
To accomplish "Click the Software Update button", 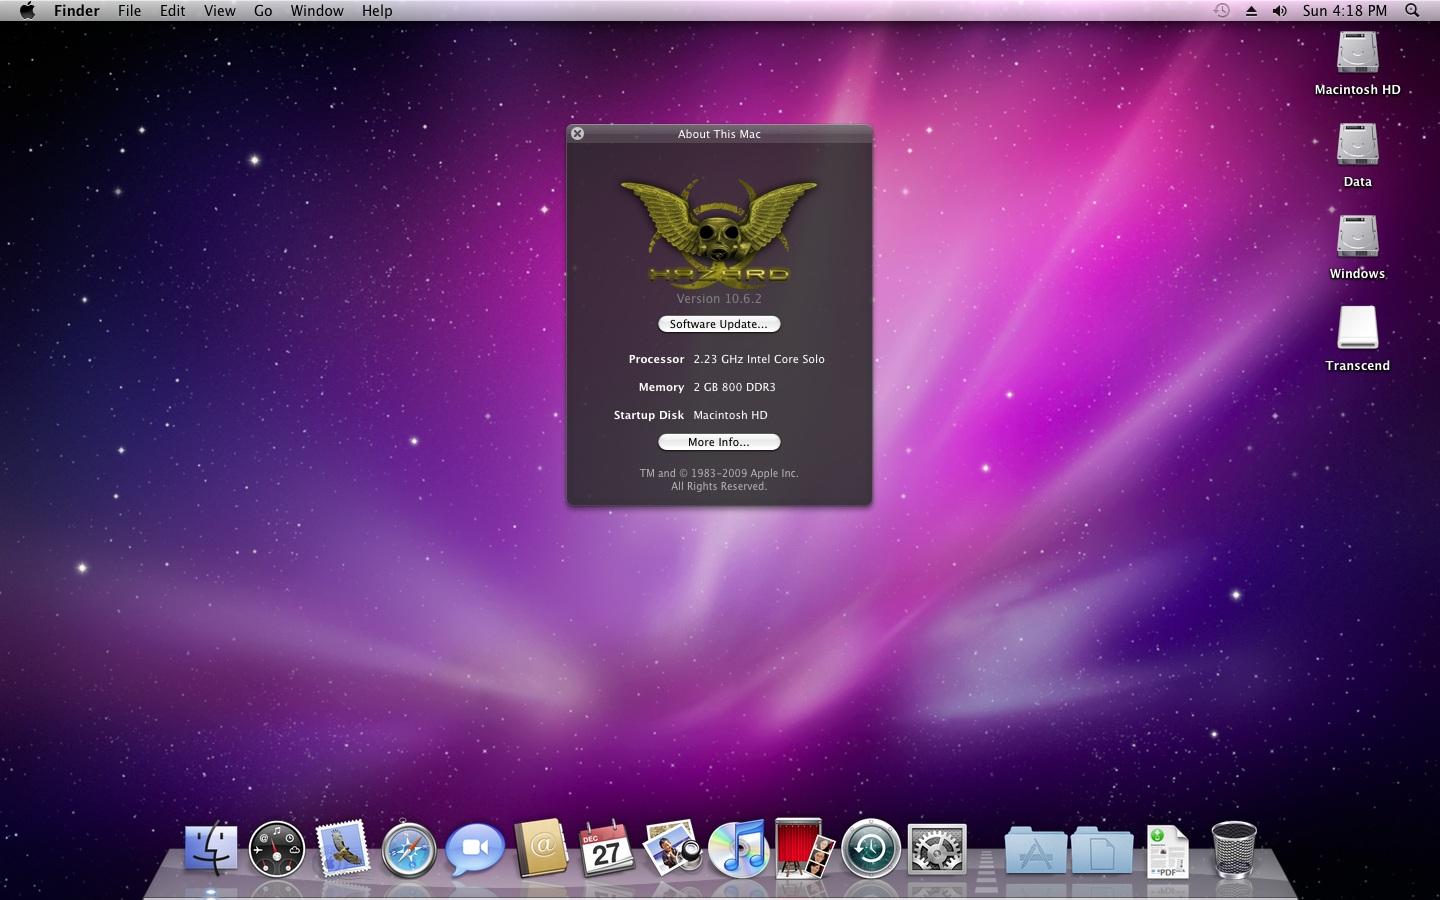I will tap(719, 324).
